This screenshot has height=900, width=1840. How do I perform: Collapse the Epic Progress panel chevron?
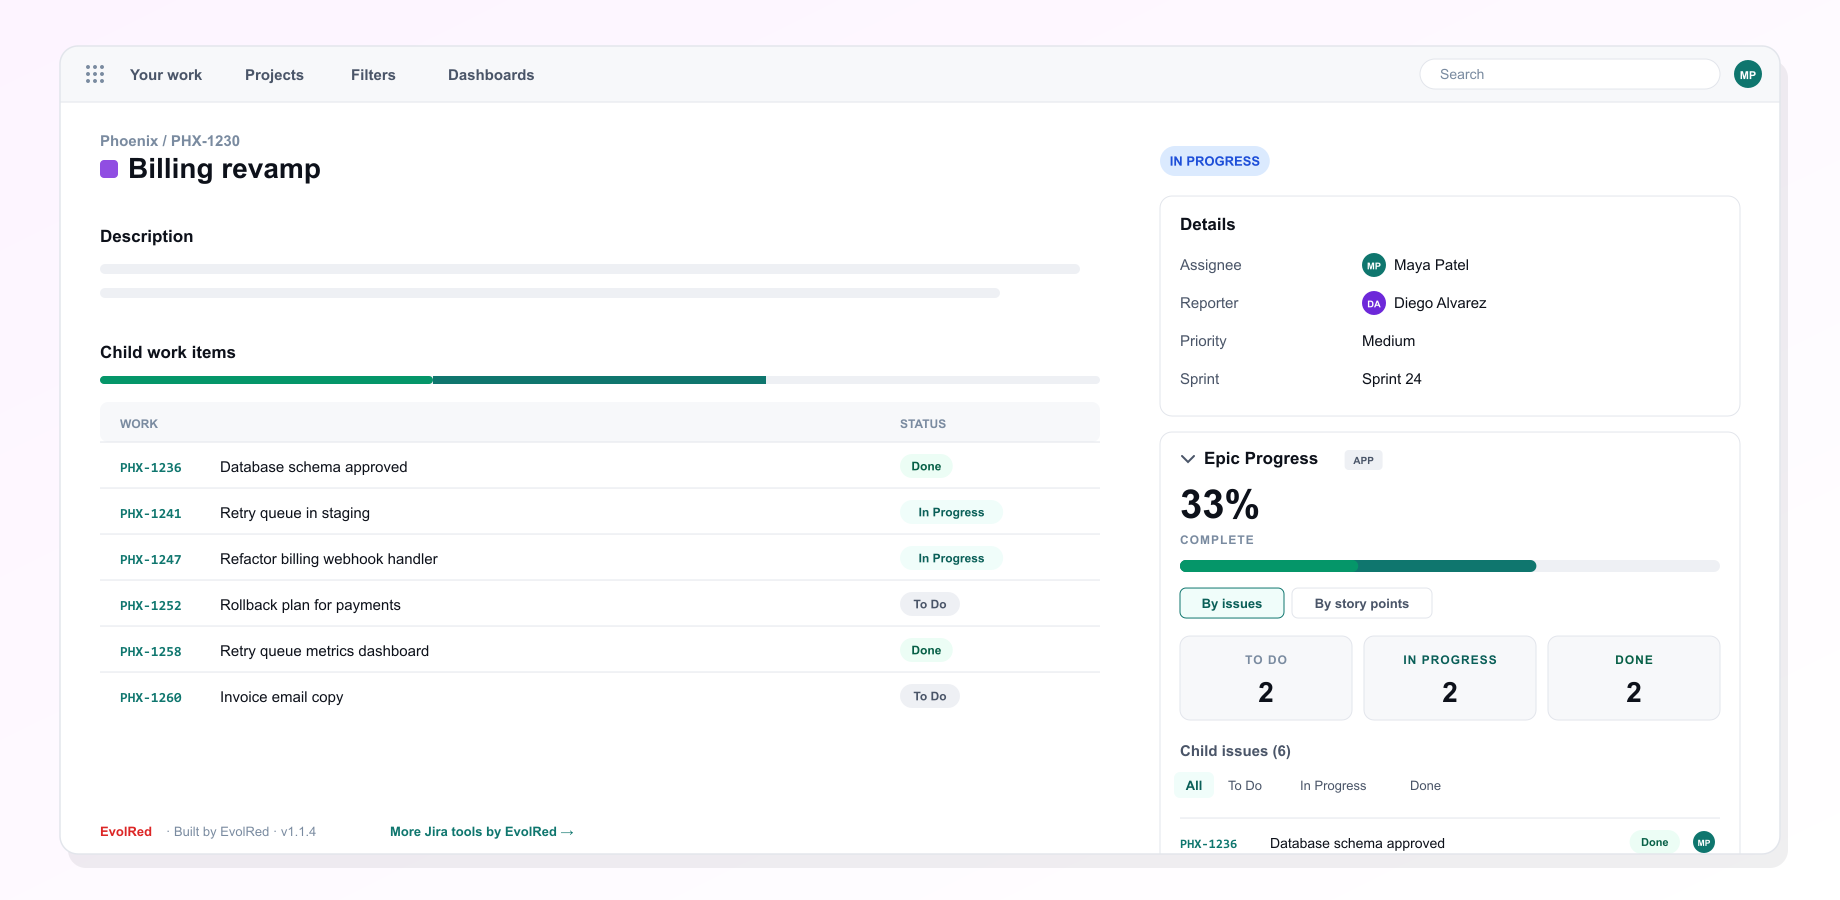coord(1188,458)
